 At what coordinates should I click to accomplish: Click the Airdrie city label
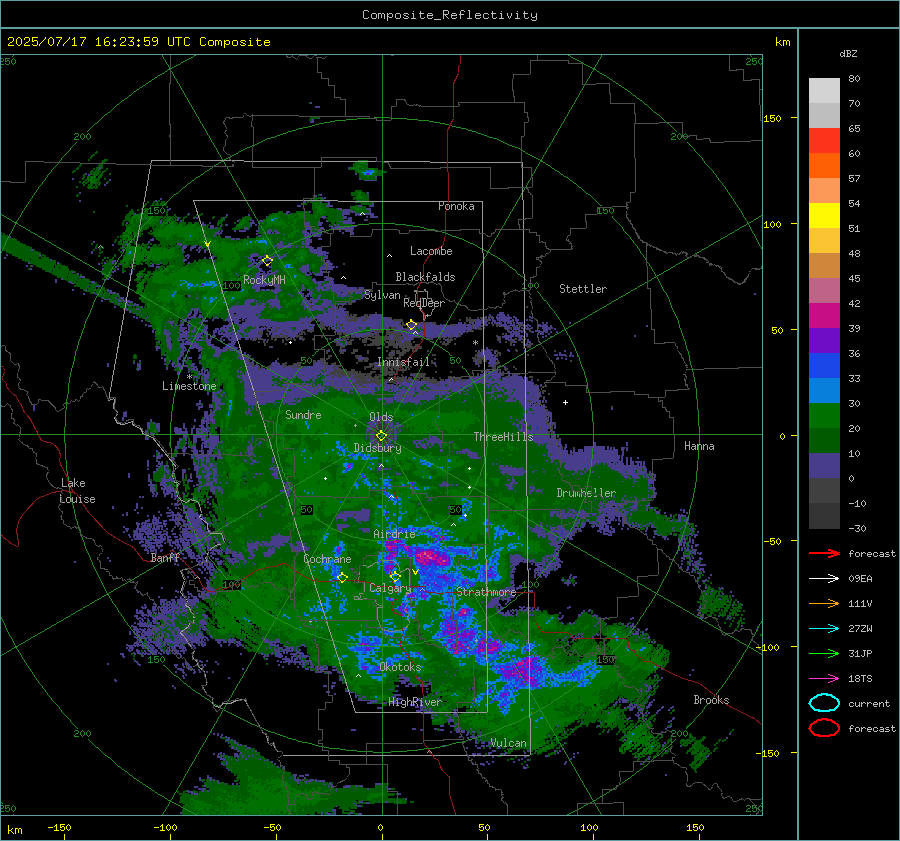pyautogui.click(x=394, y=534)
